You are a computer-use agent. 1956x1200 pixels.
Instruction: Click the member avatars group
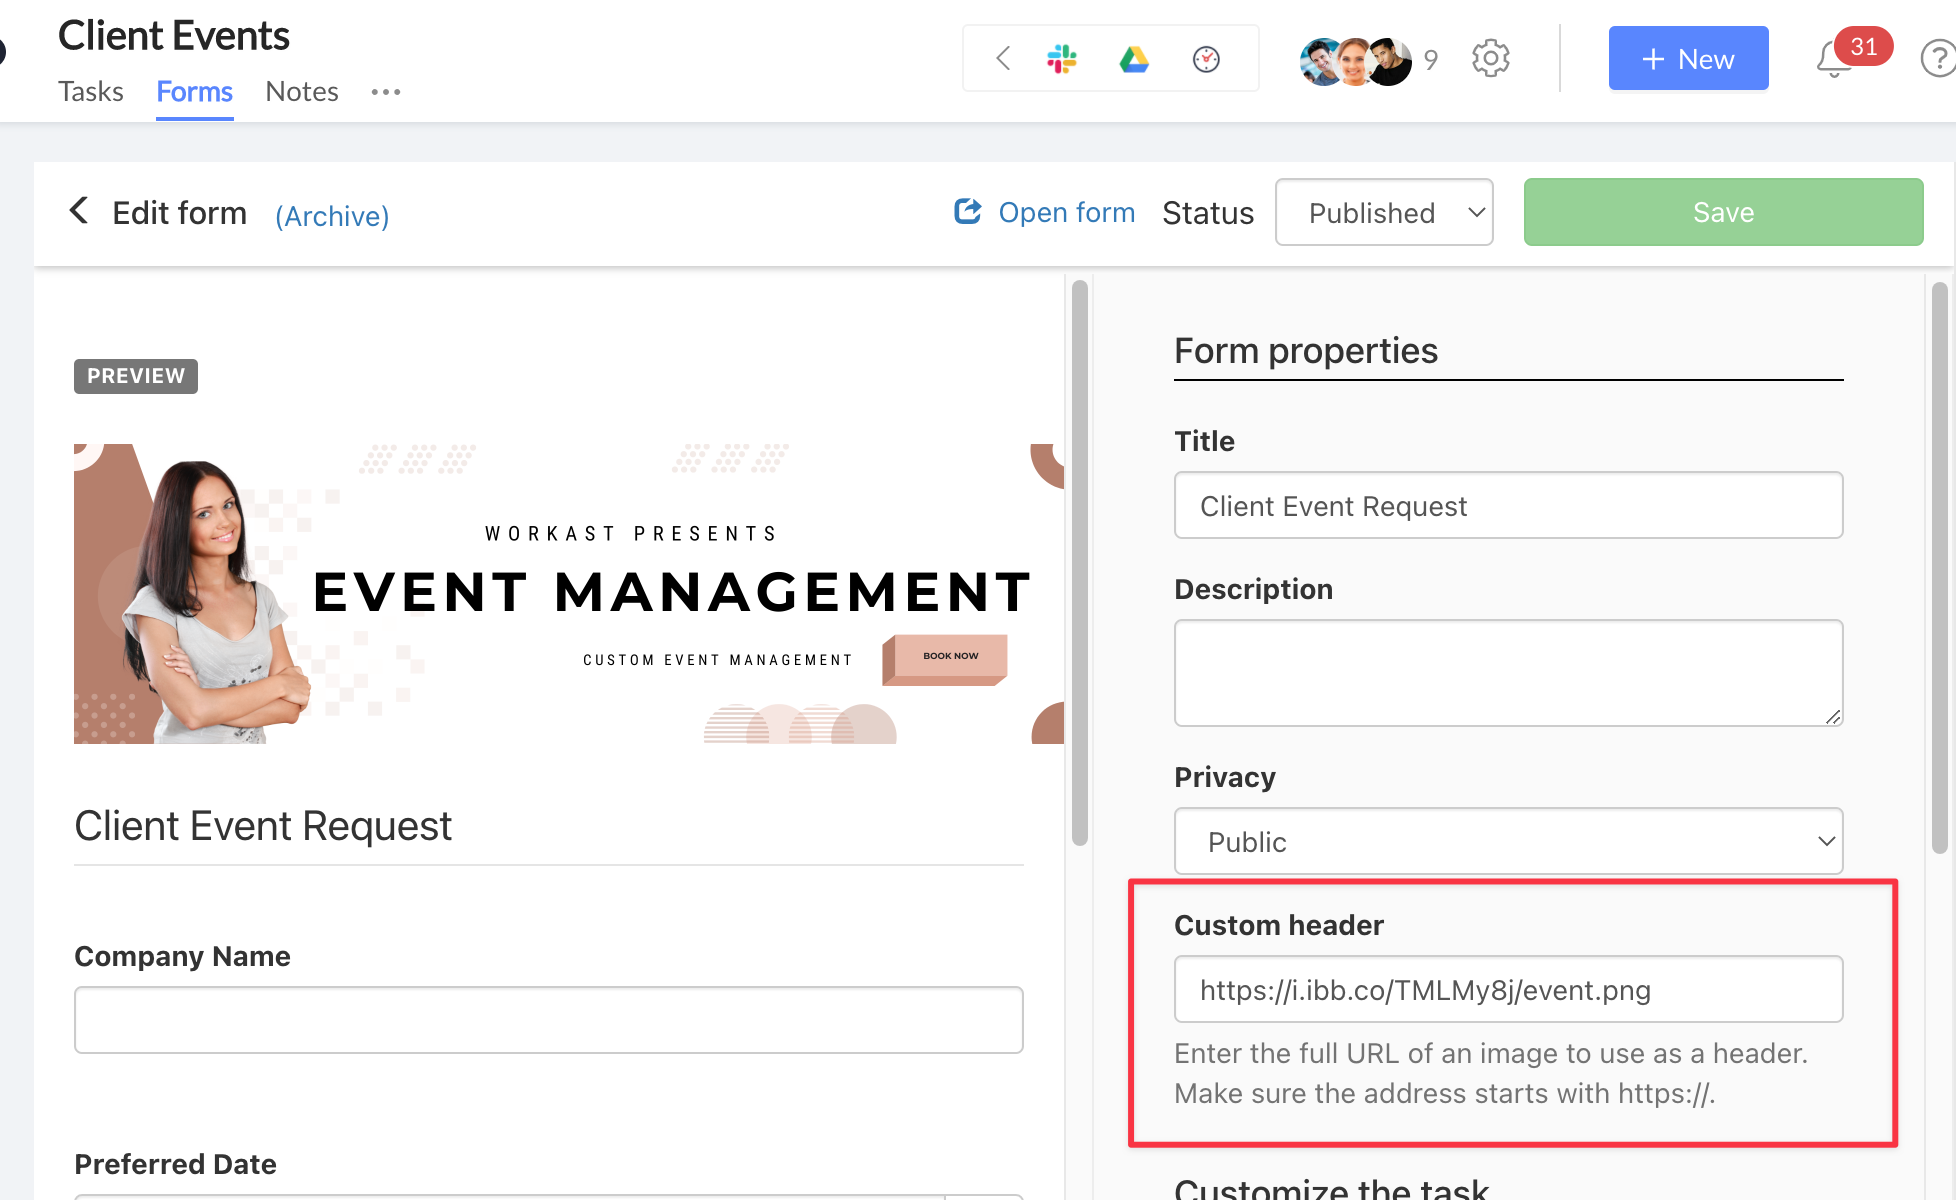[1355, 61]
